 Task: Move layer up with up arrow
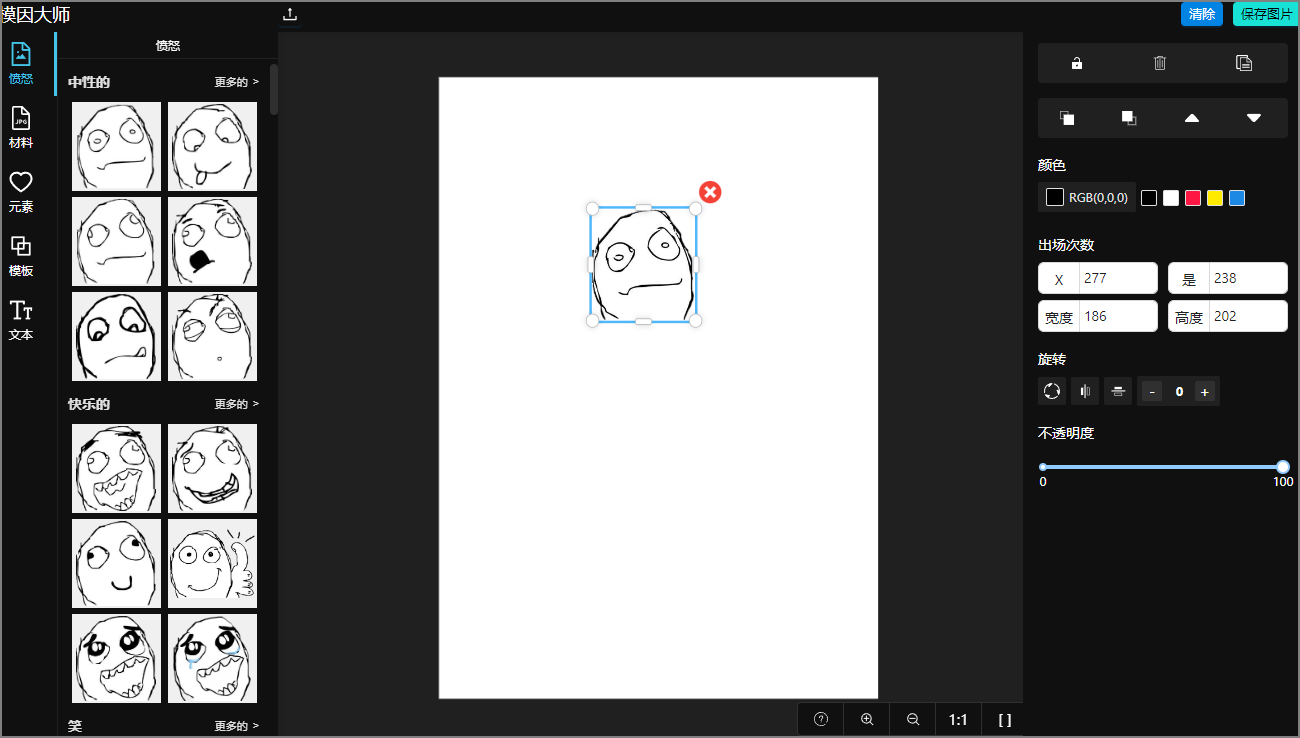tap(1192, 118)
